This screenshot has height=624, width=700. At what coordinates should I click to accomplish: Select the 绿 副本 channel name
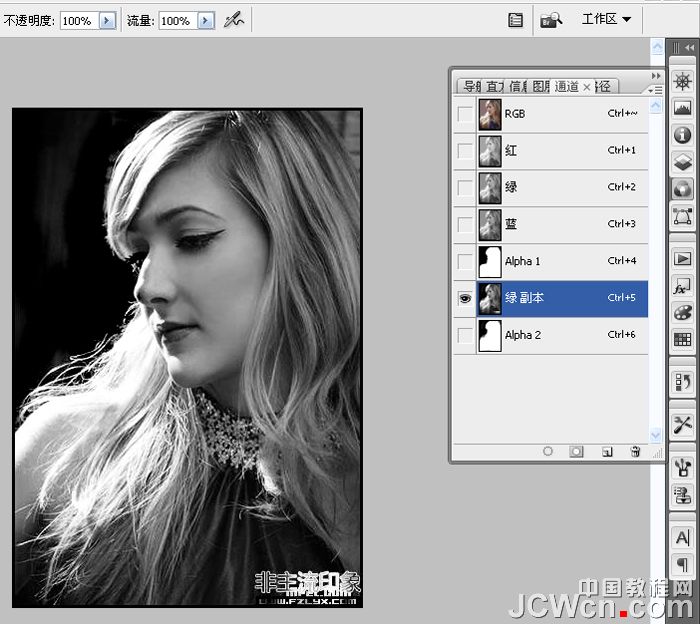pos(524,298)
